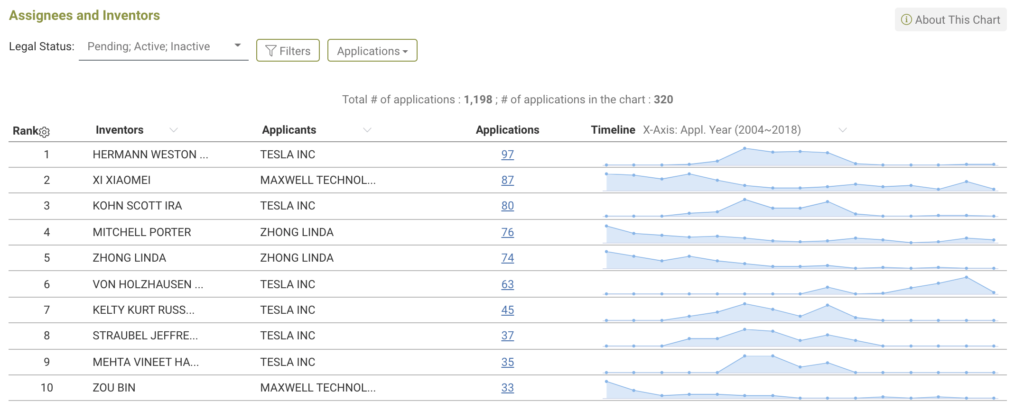The height and width of the screenshot is (419, 1024).
Task: Select inventor HERMANN WESTON
Action: pos(150,155)
